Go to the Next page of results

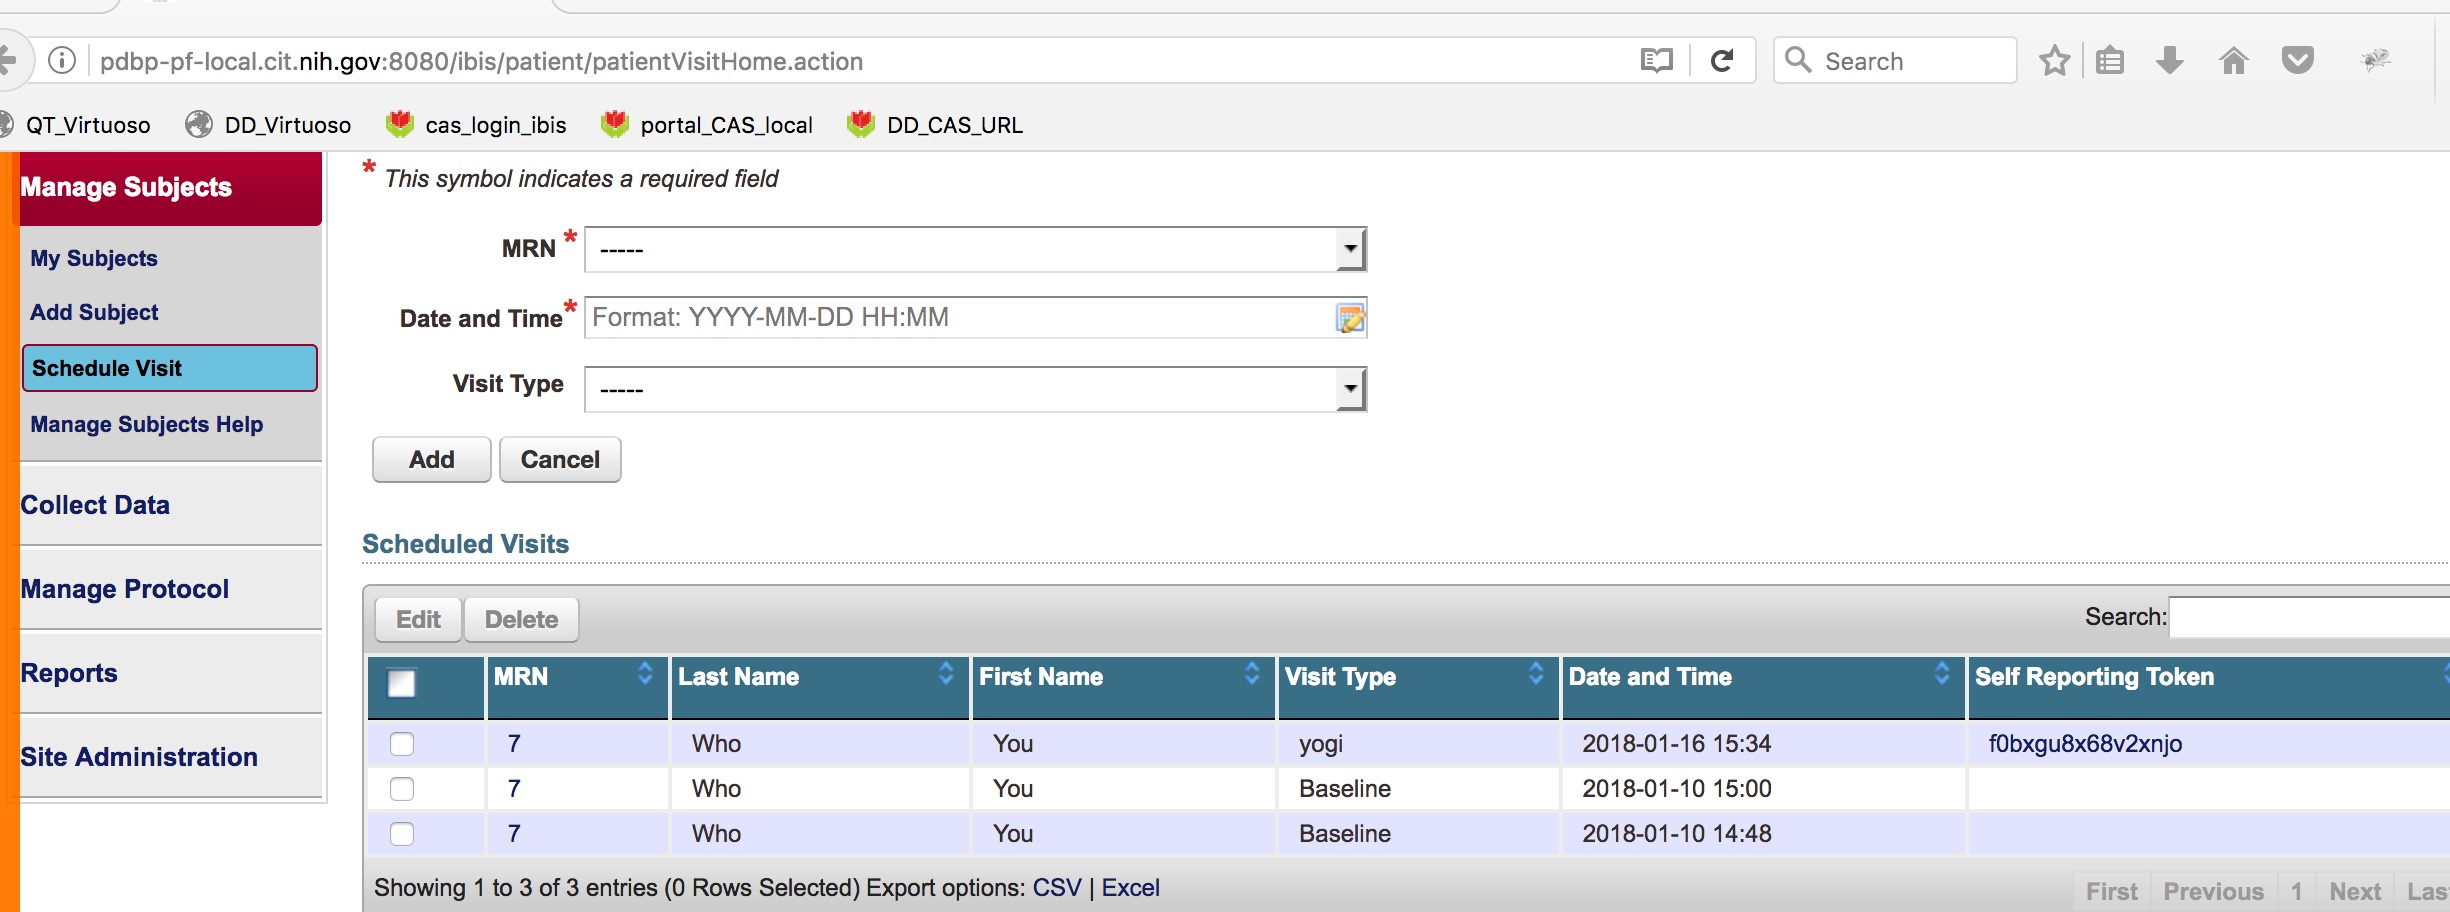[2355, 891]
